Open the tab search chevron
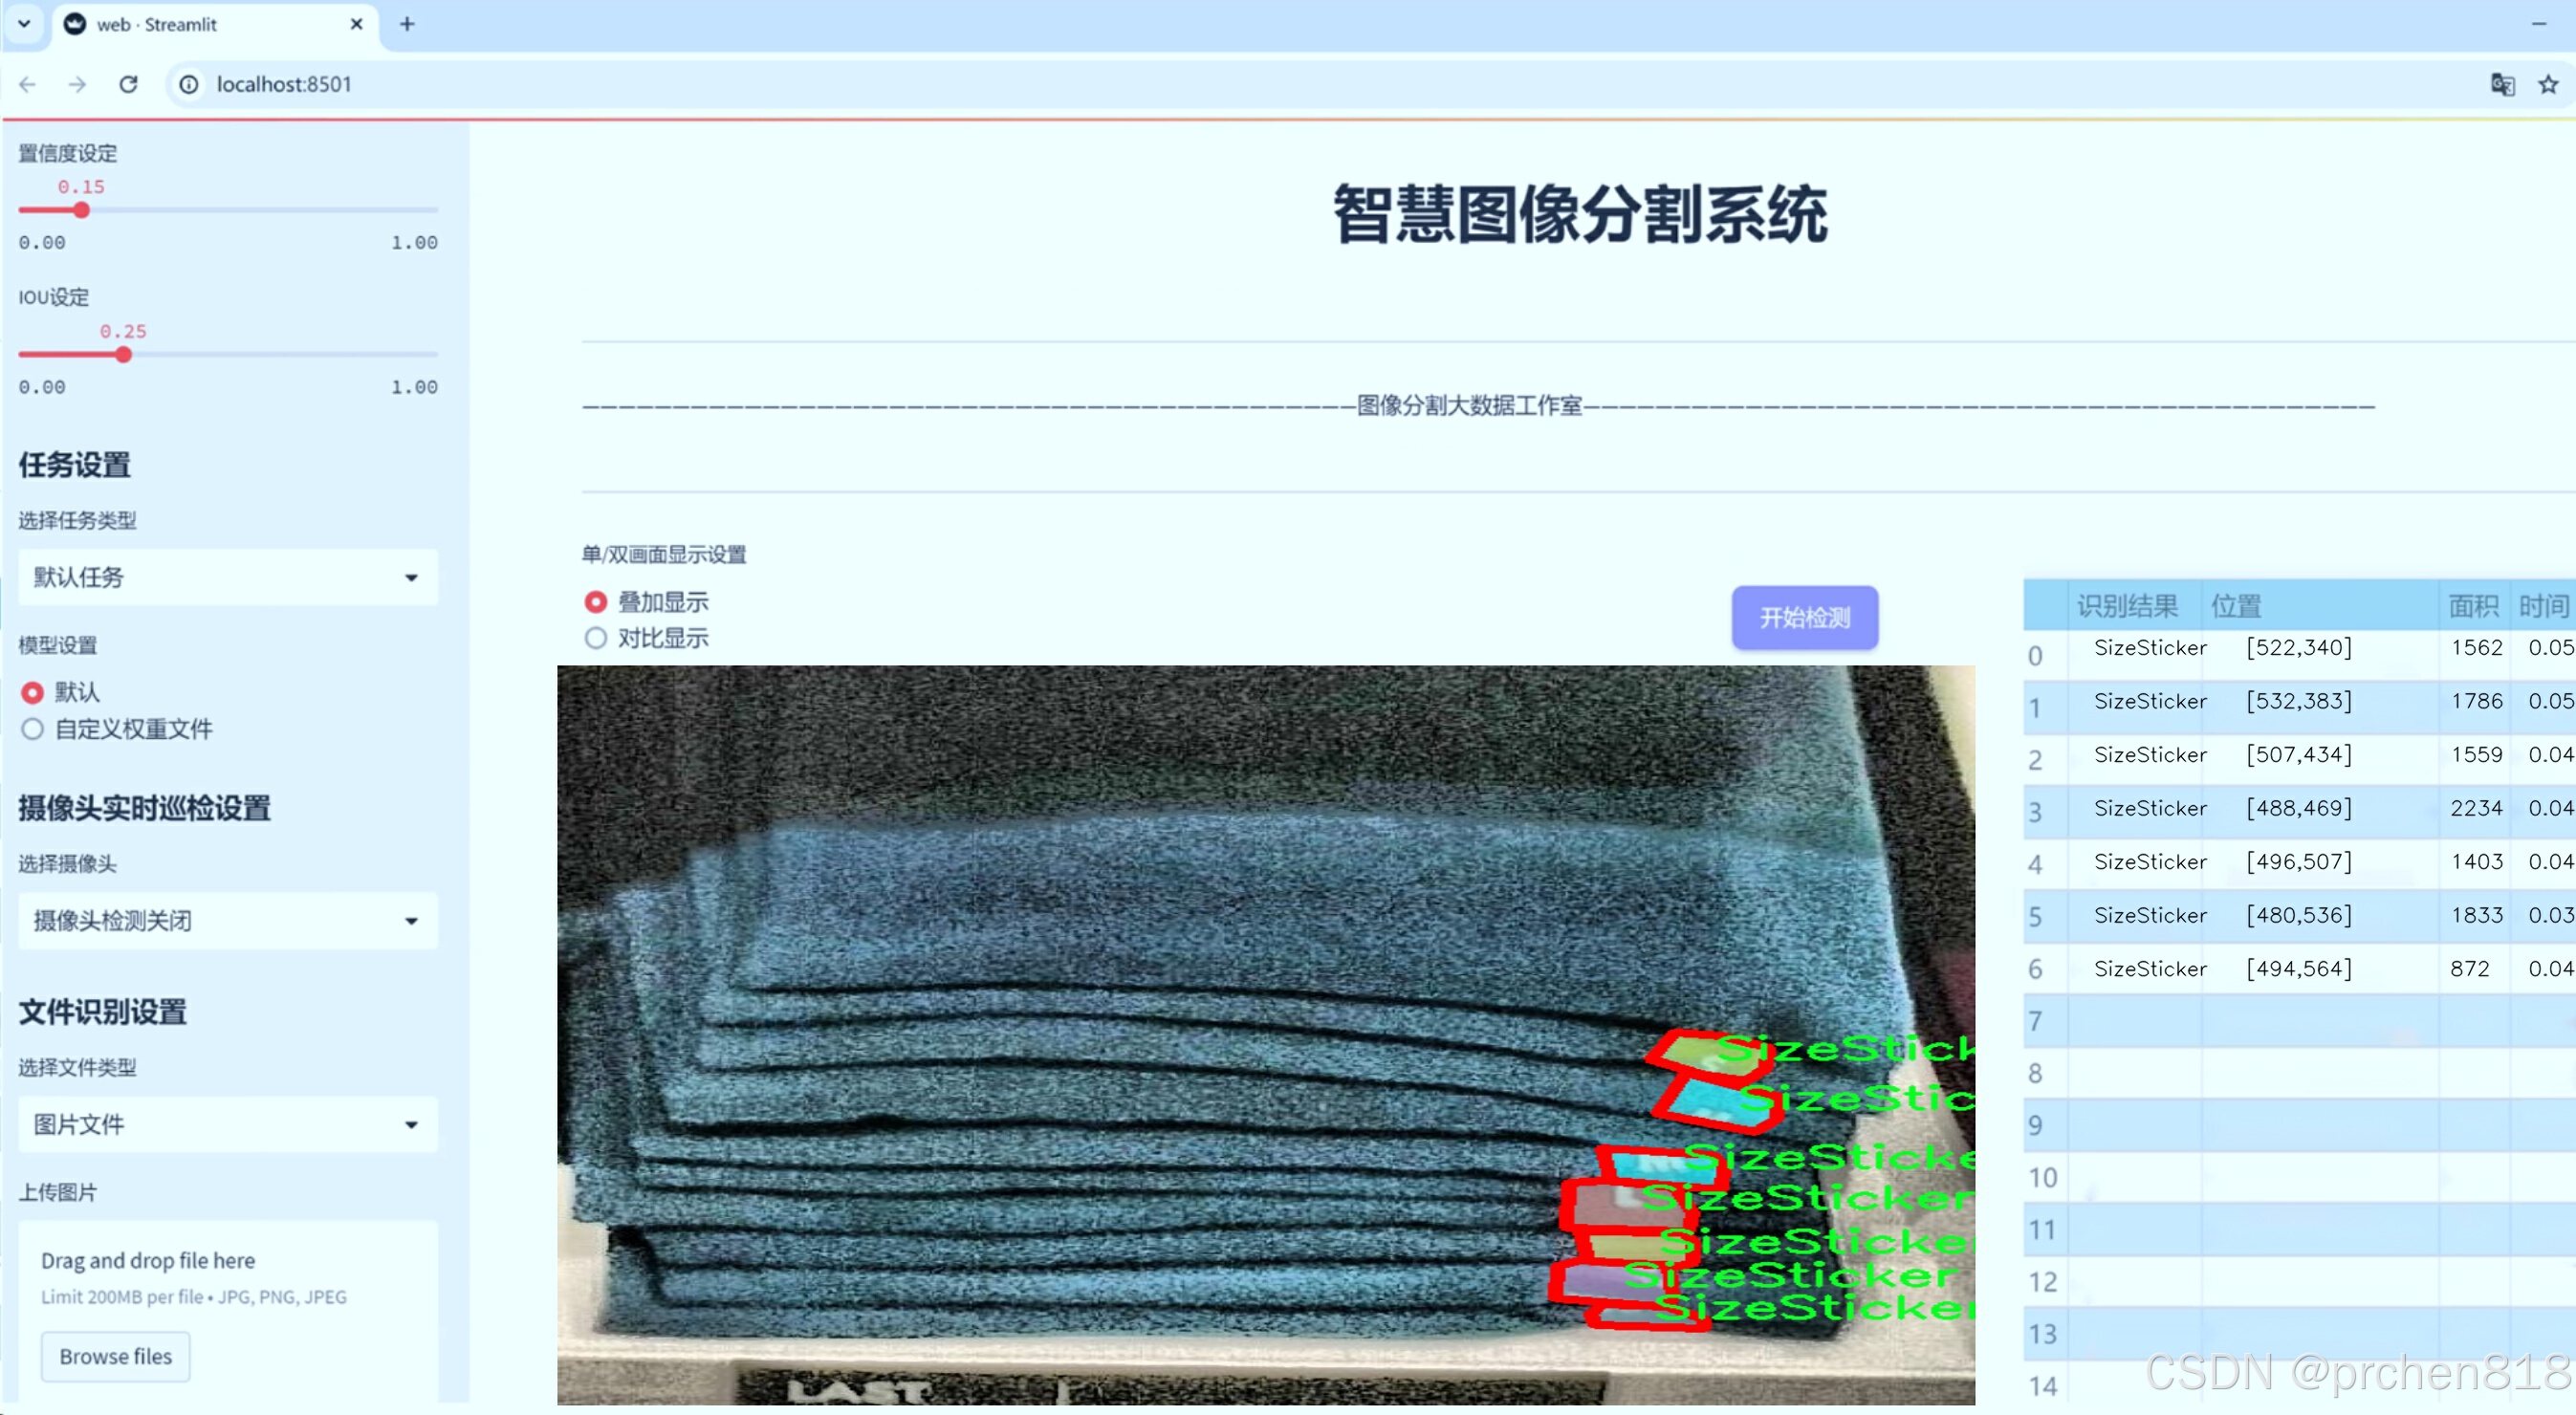Image resolution: width=2576 pixels, height=1415 pixels. [24, 24]
